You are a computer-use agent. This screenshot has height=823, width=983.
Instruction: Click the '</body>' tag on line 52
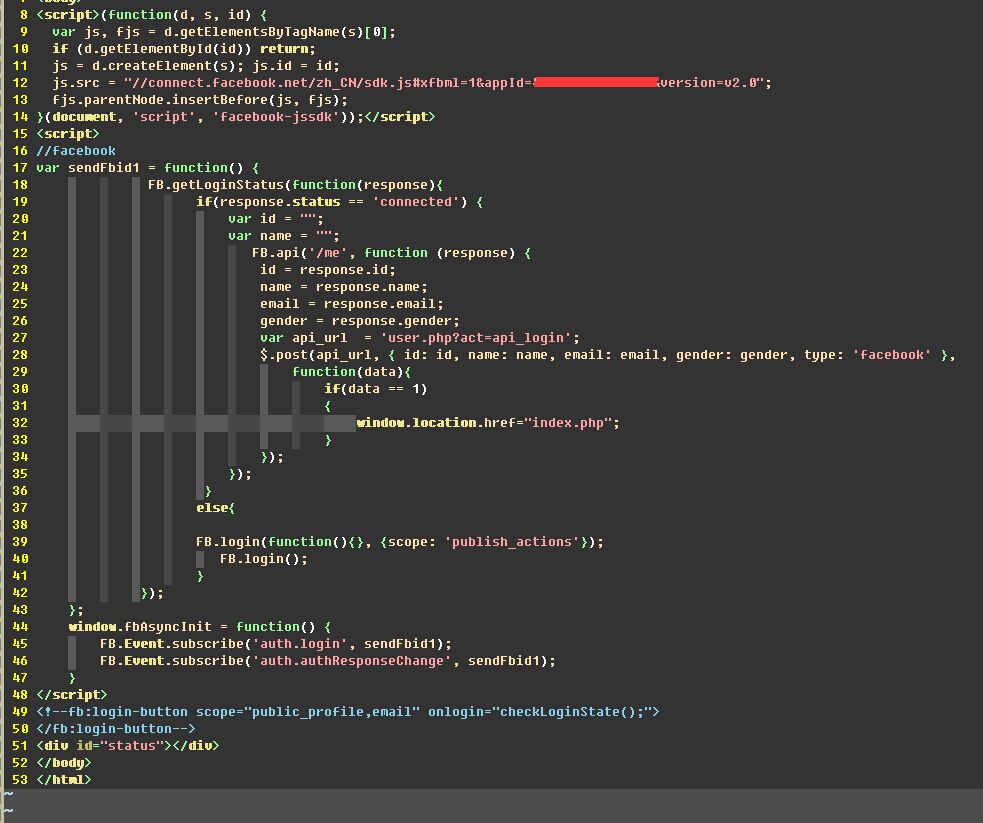pyautogui.click(x=64, y=762)
